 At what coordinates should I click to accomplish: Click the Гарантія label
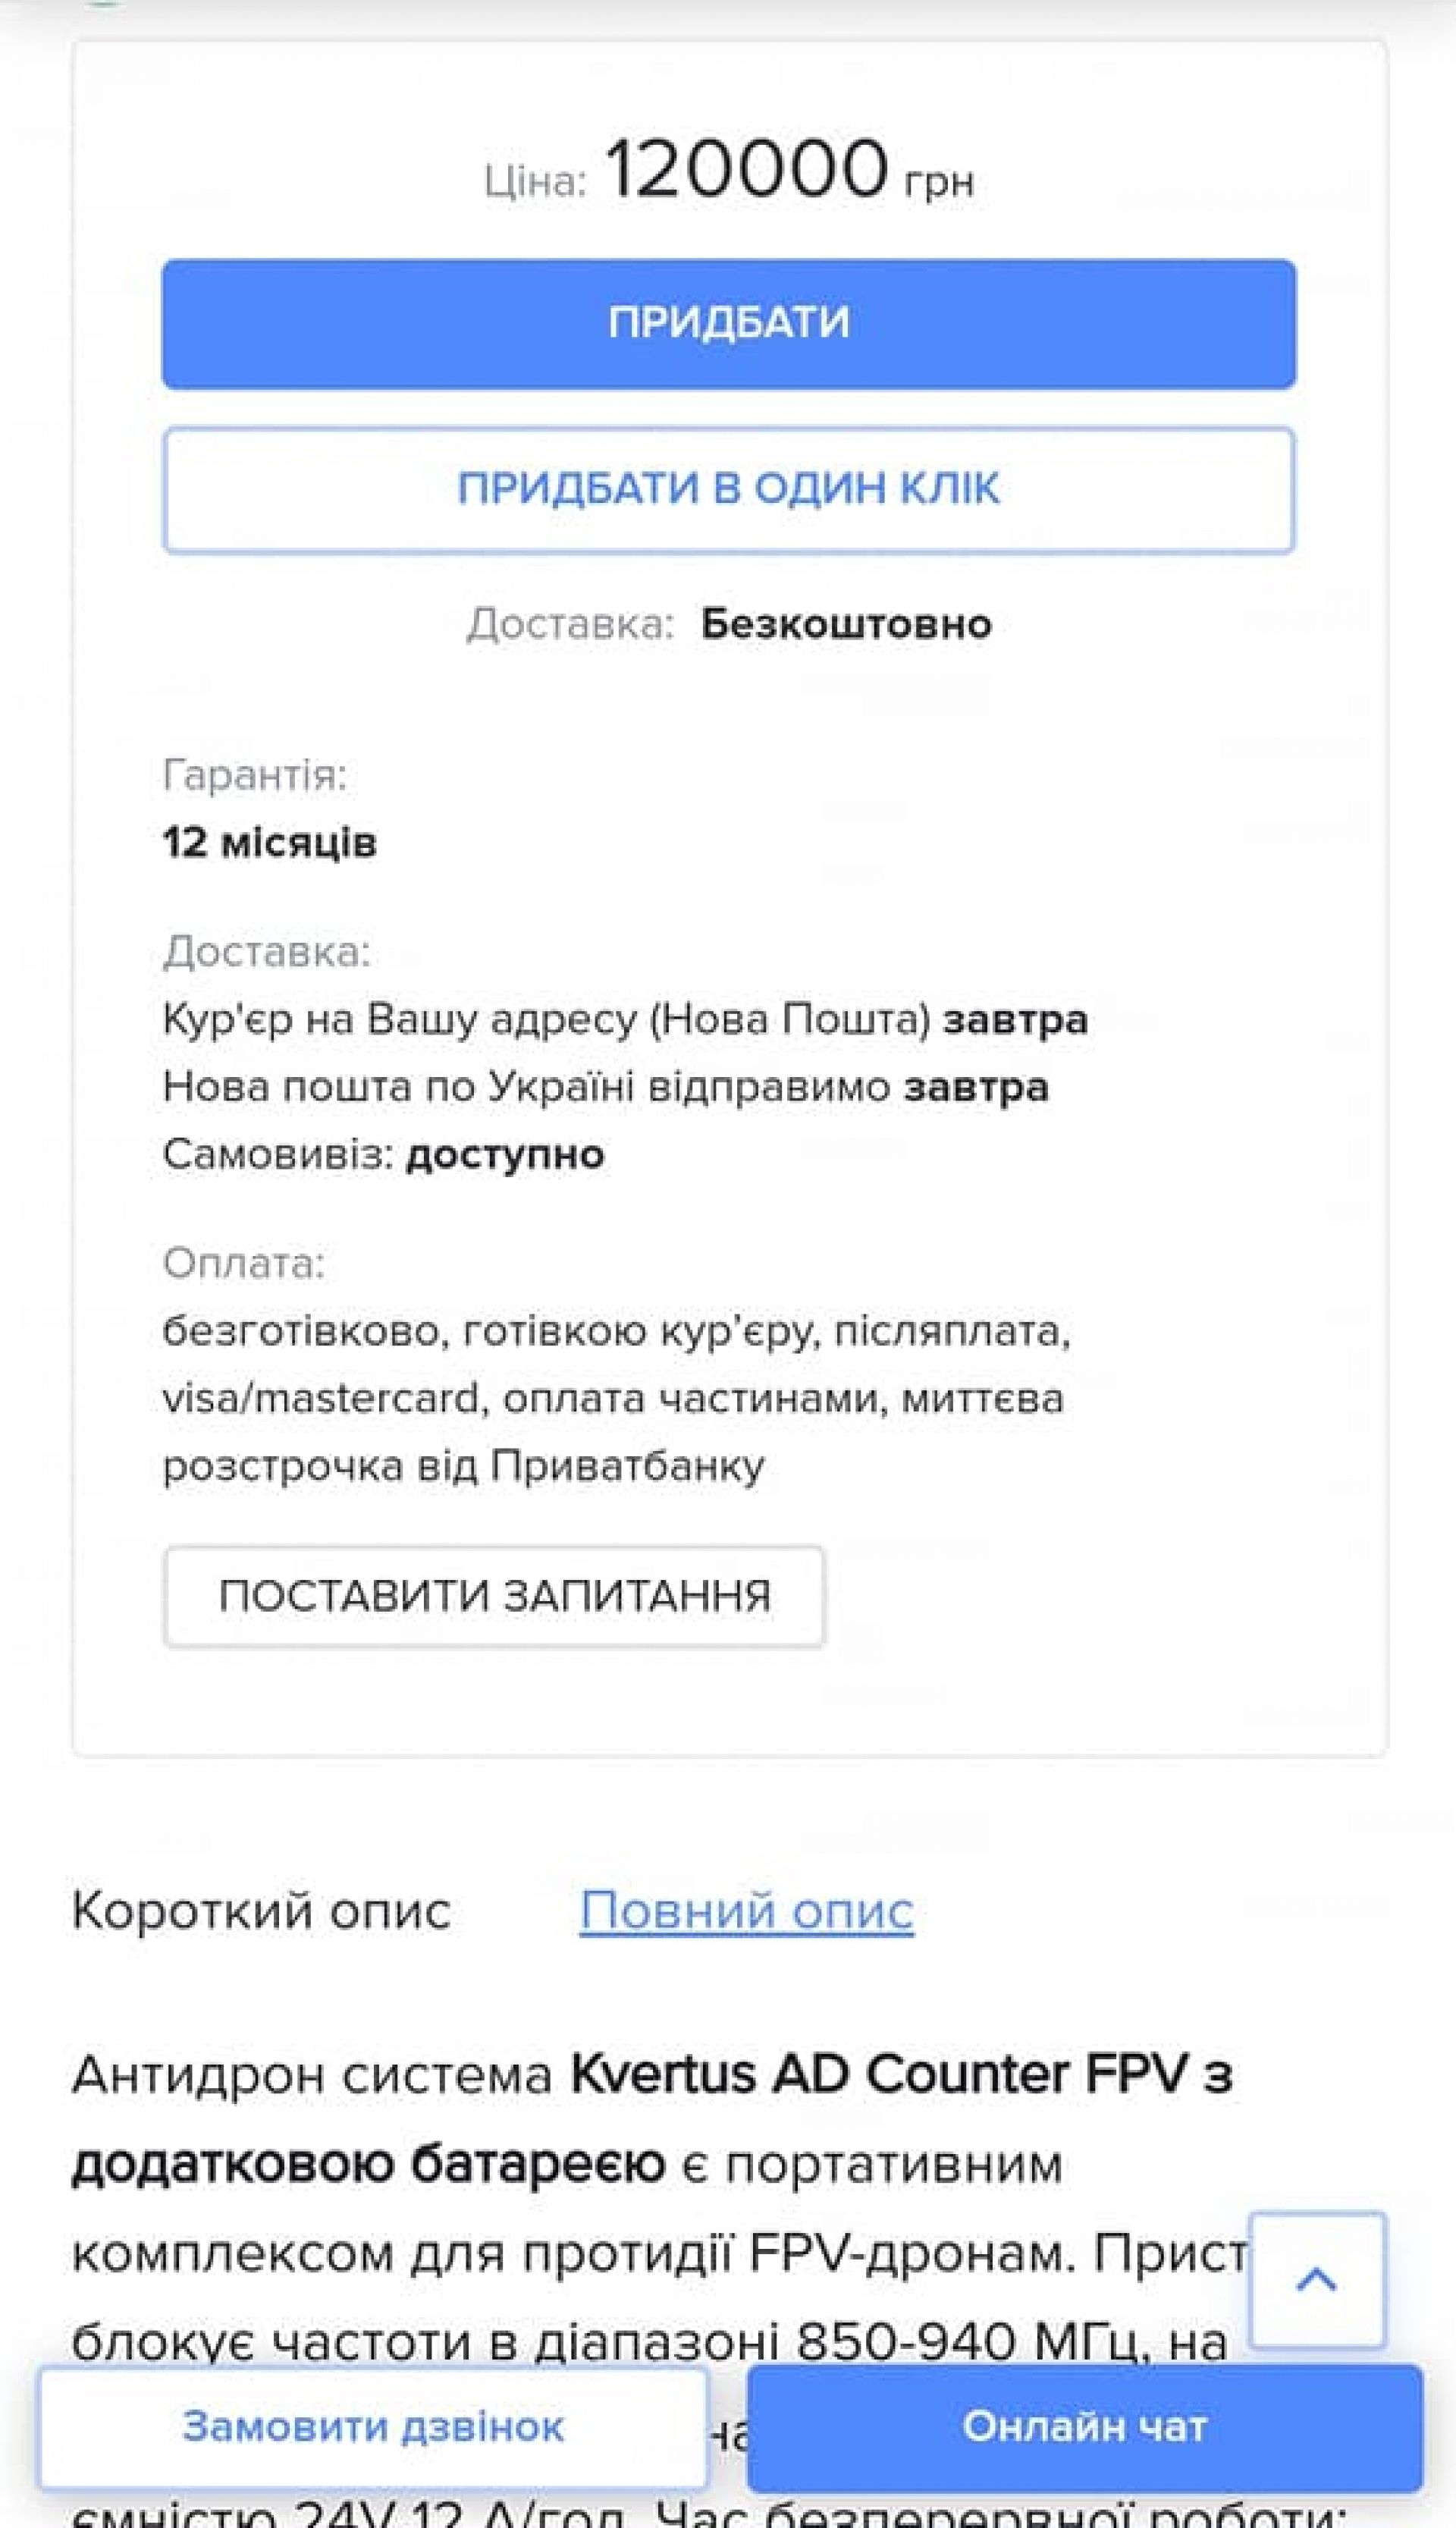coord(255,775)
